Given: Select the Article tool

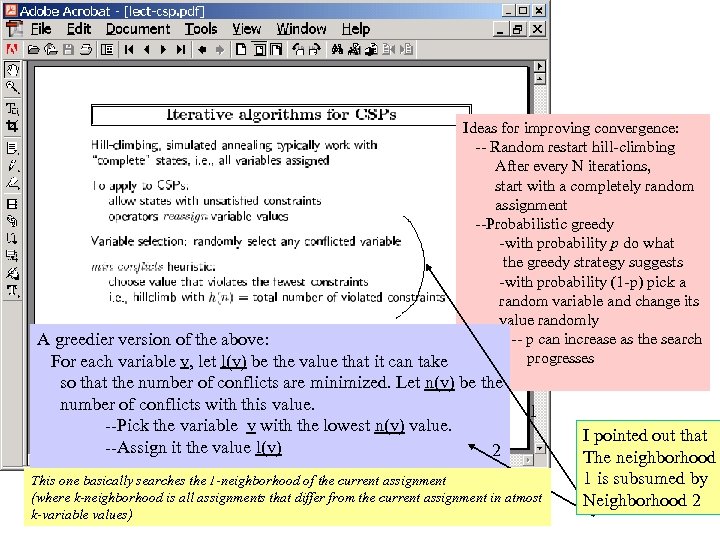Looking at the screenshot, I should coord(12,238).
